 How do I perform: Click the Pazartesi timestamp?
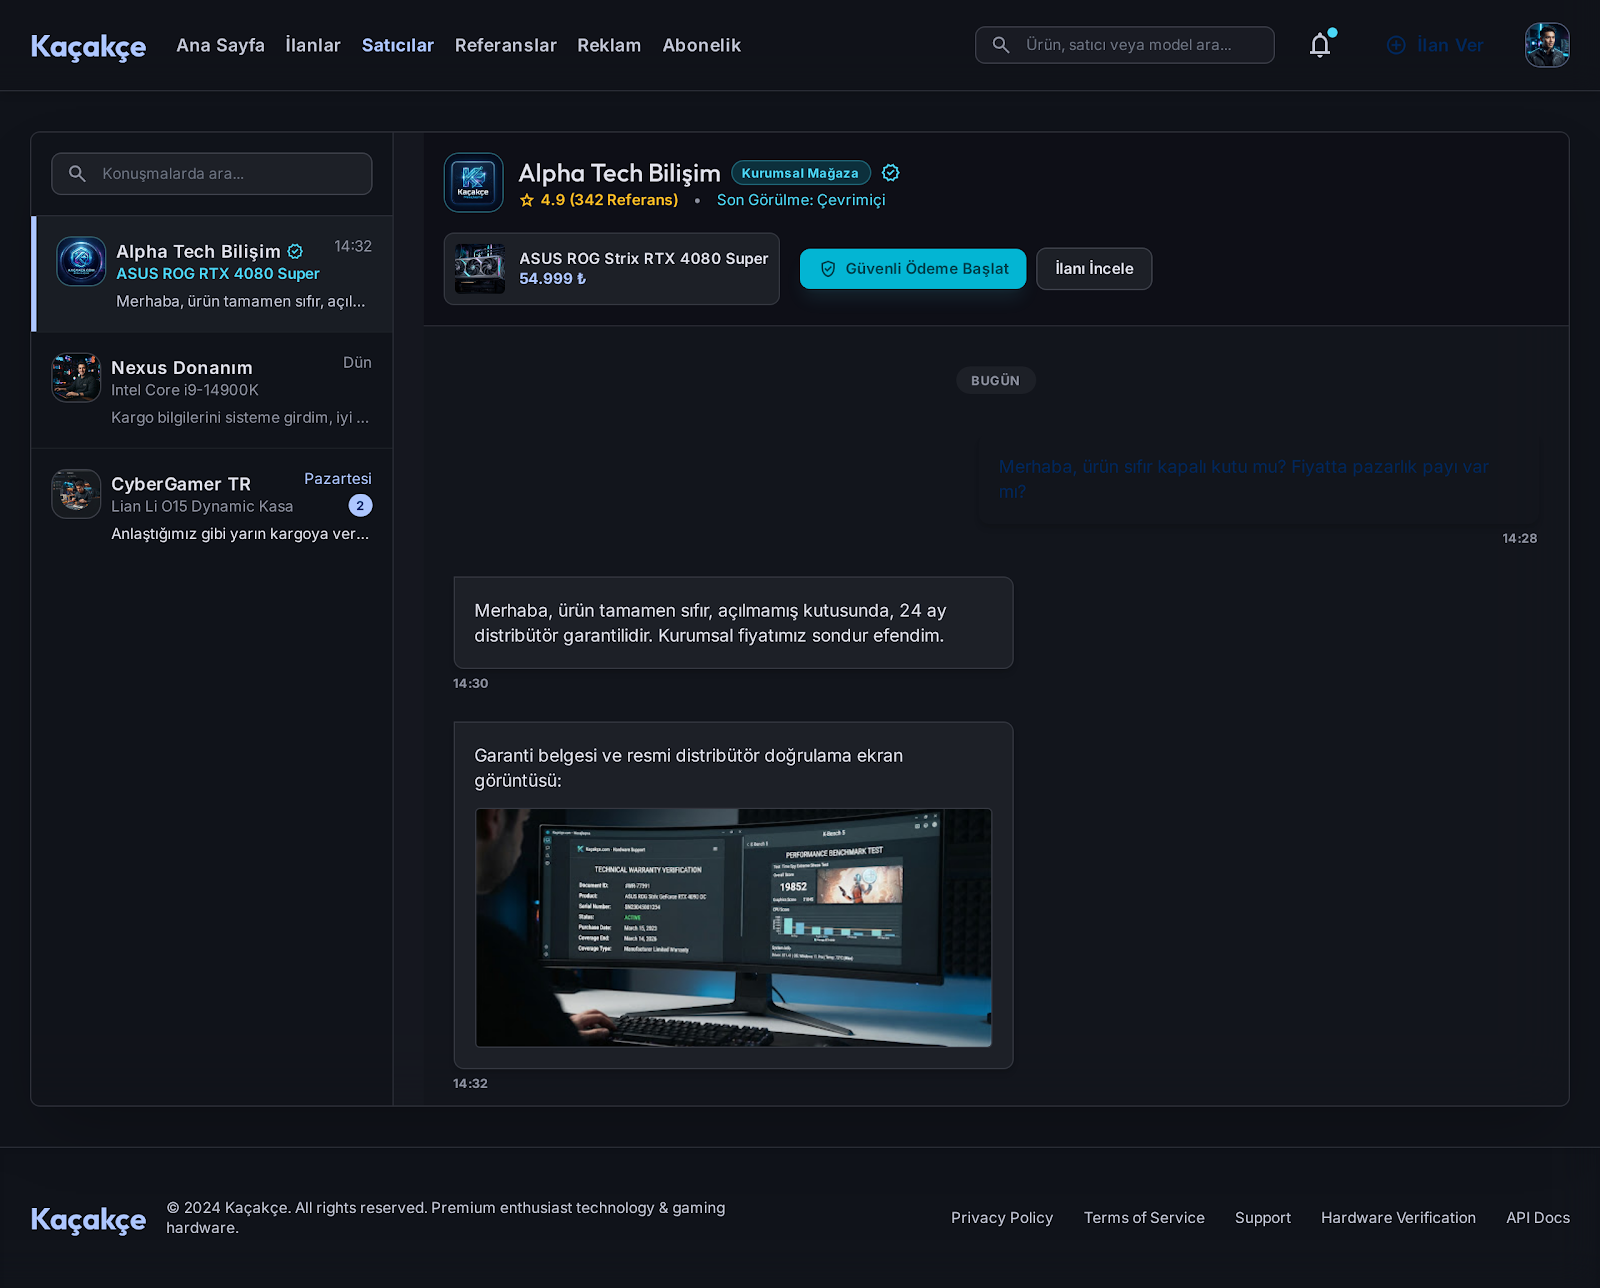click(x=338, y=479)
